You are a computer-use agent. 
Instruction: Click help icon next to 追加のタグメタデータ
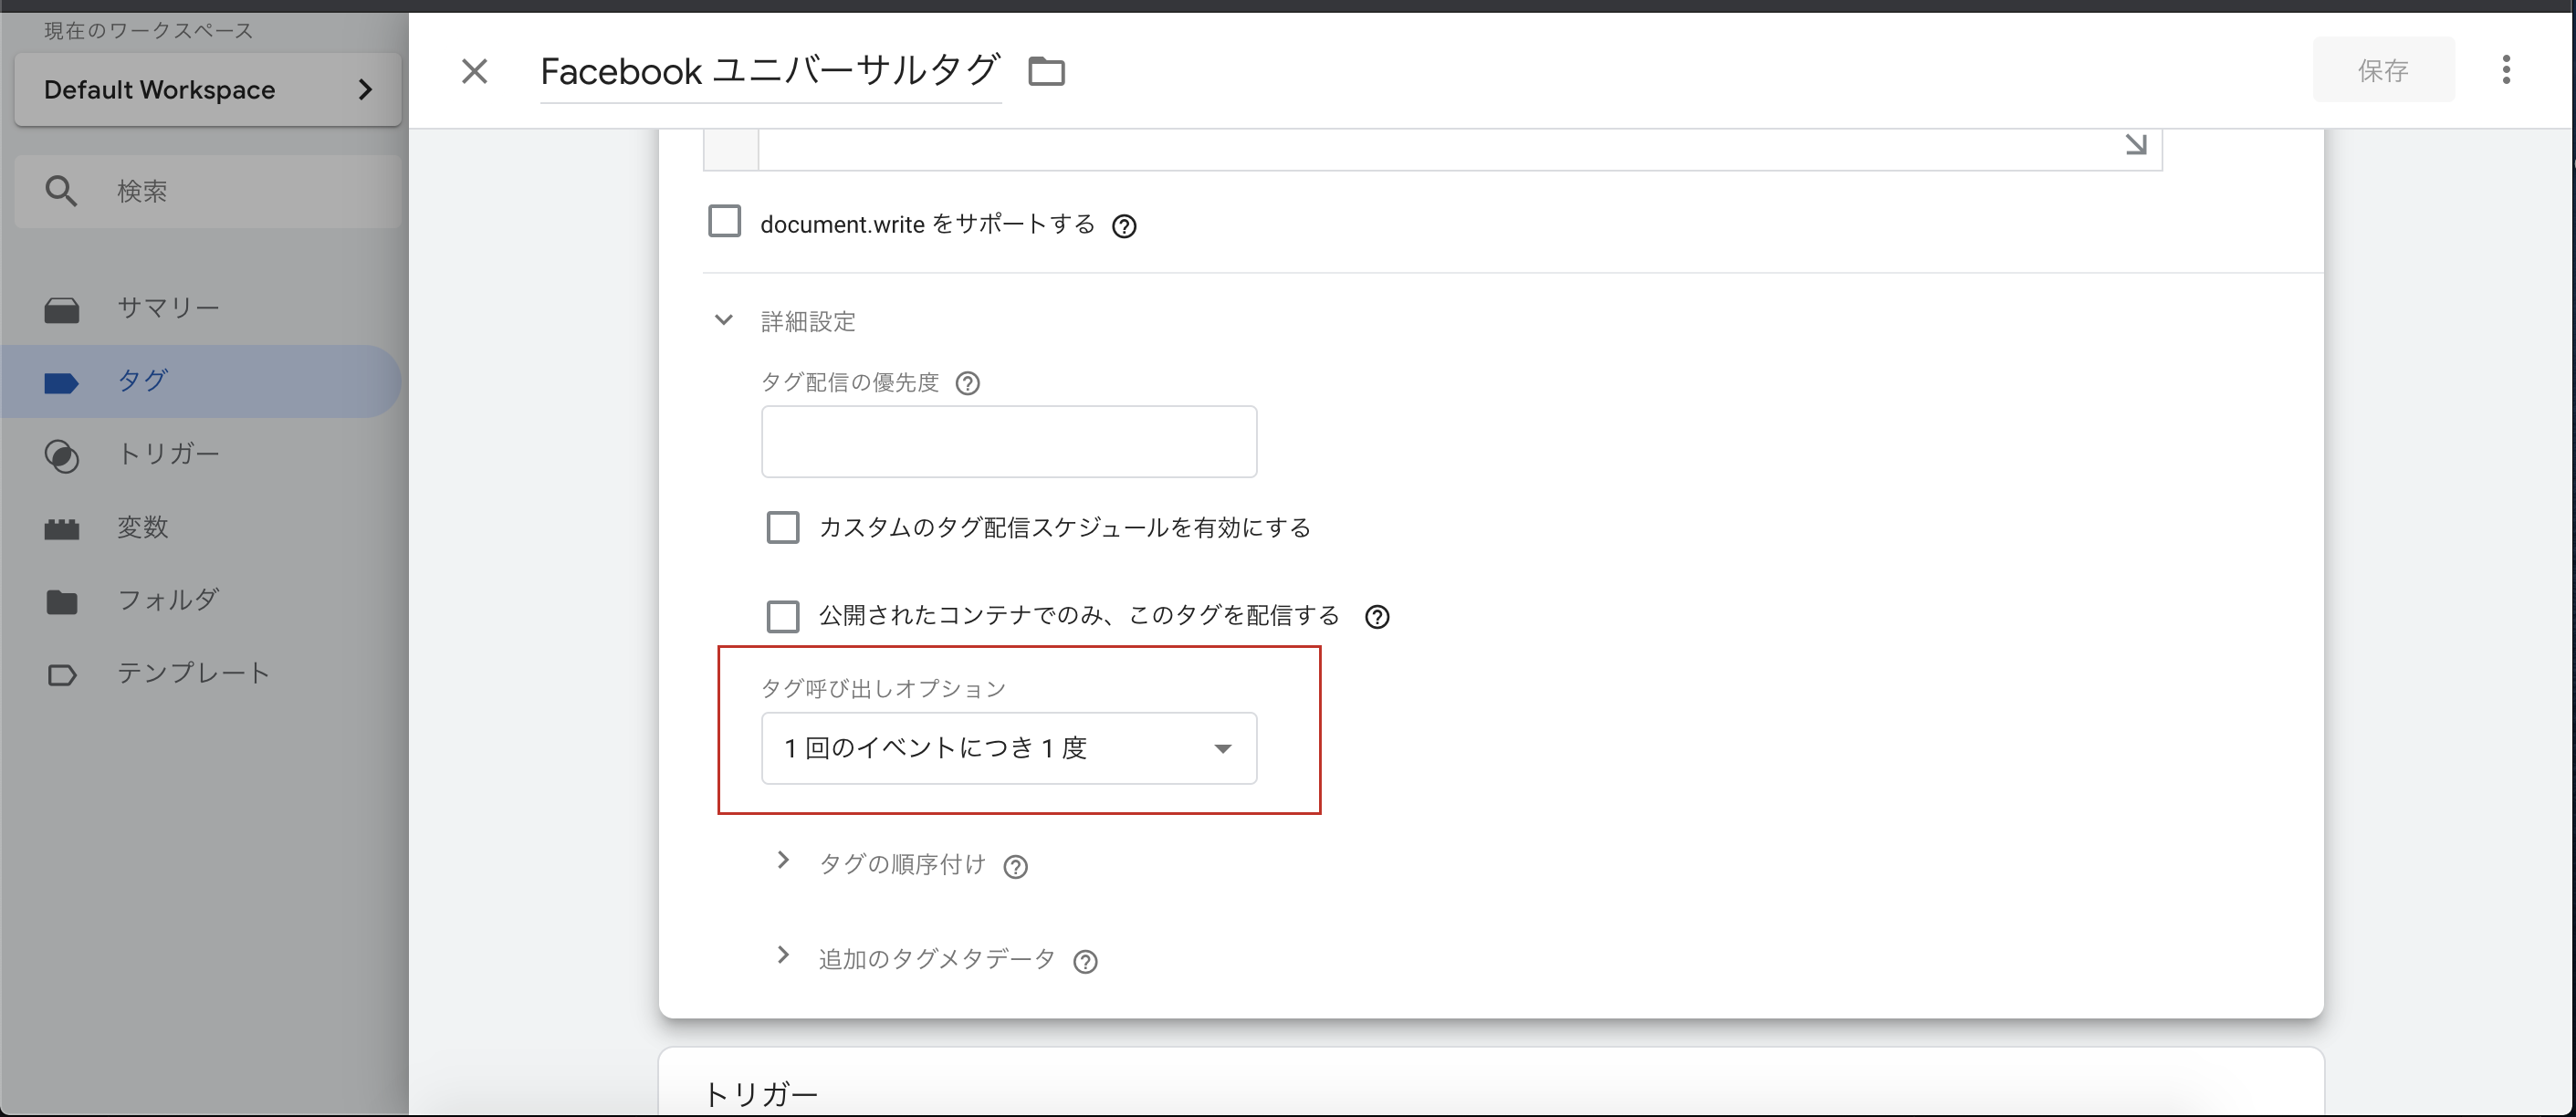click(x=1085, y=961)
